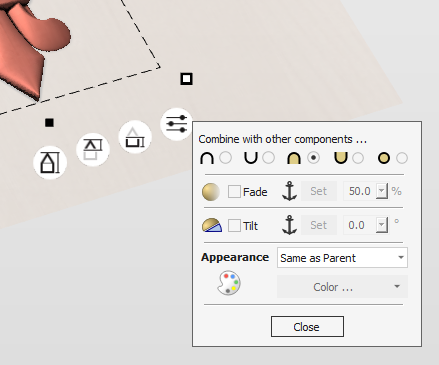The image size is (439, 365).
Task: Select the Add combine mode radio button
Action: 226,158
